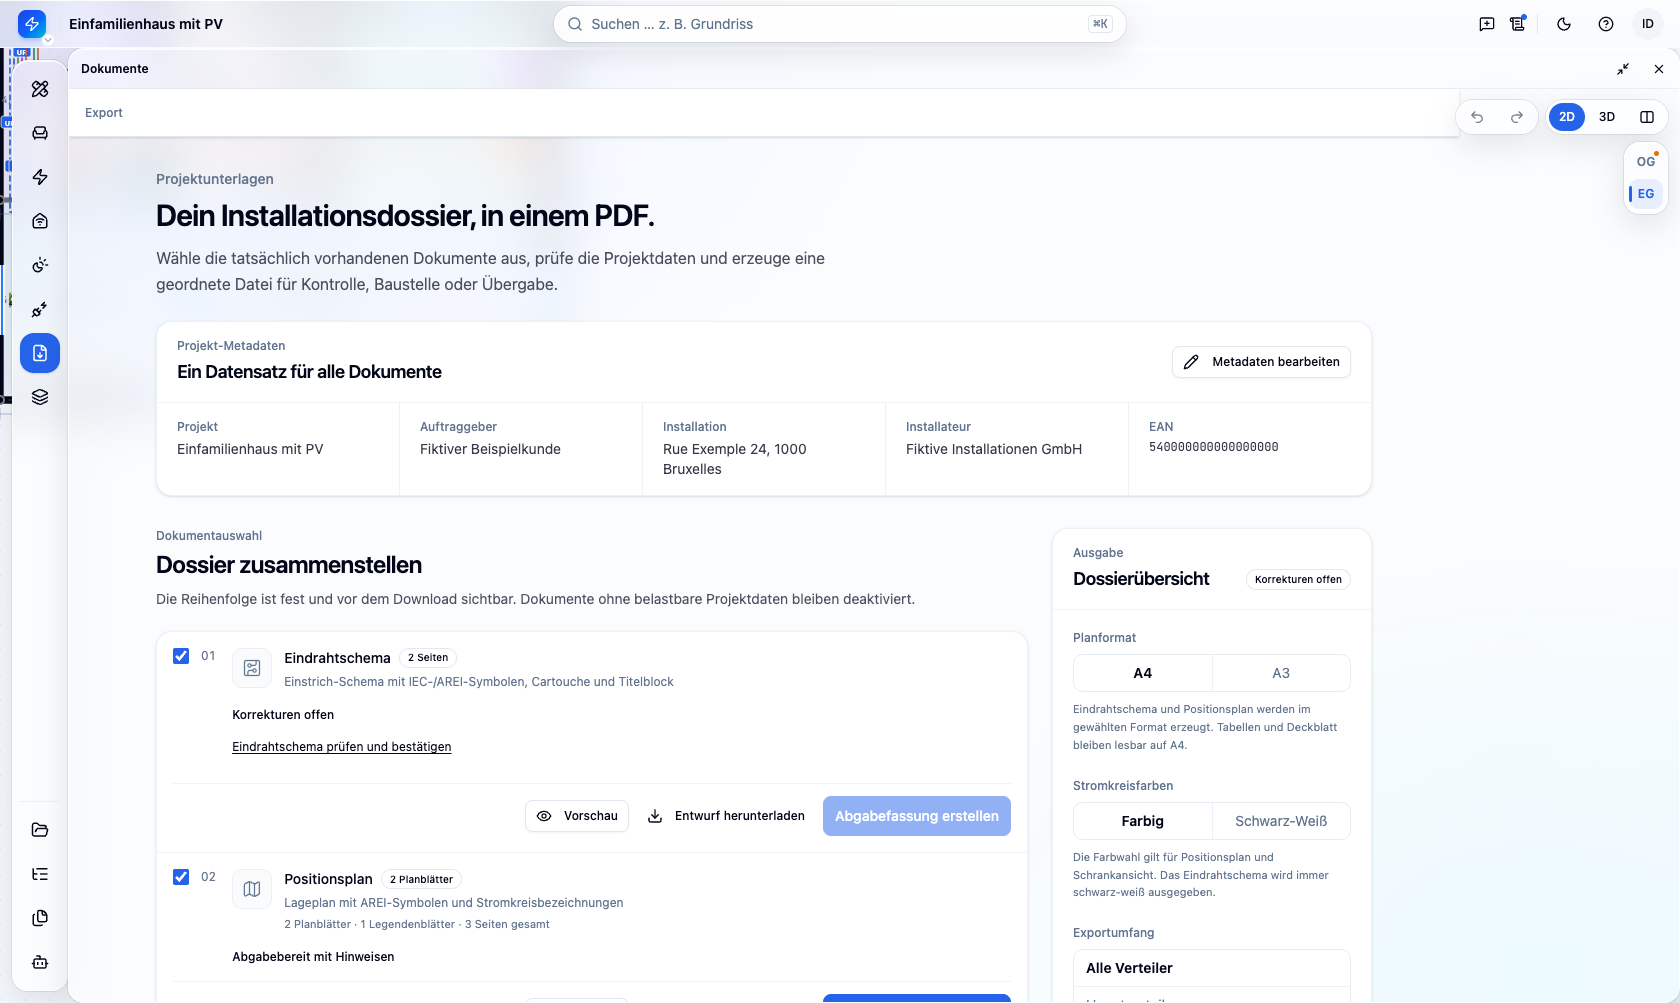Click the search field Suchen

coord(839,24)
